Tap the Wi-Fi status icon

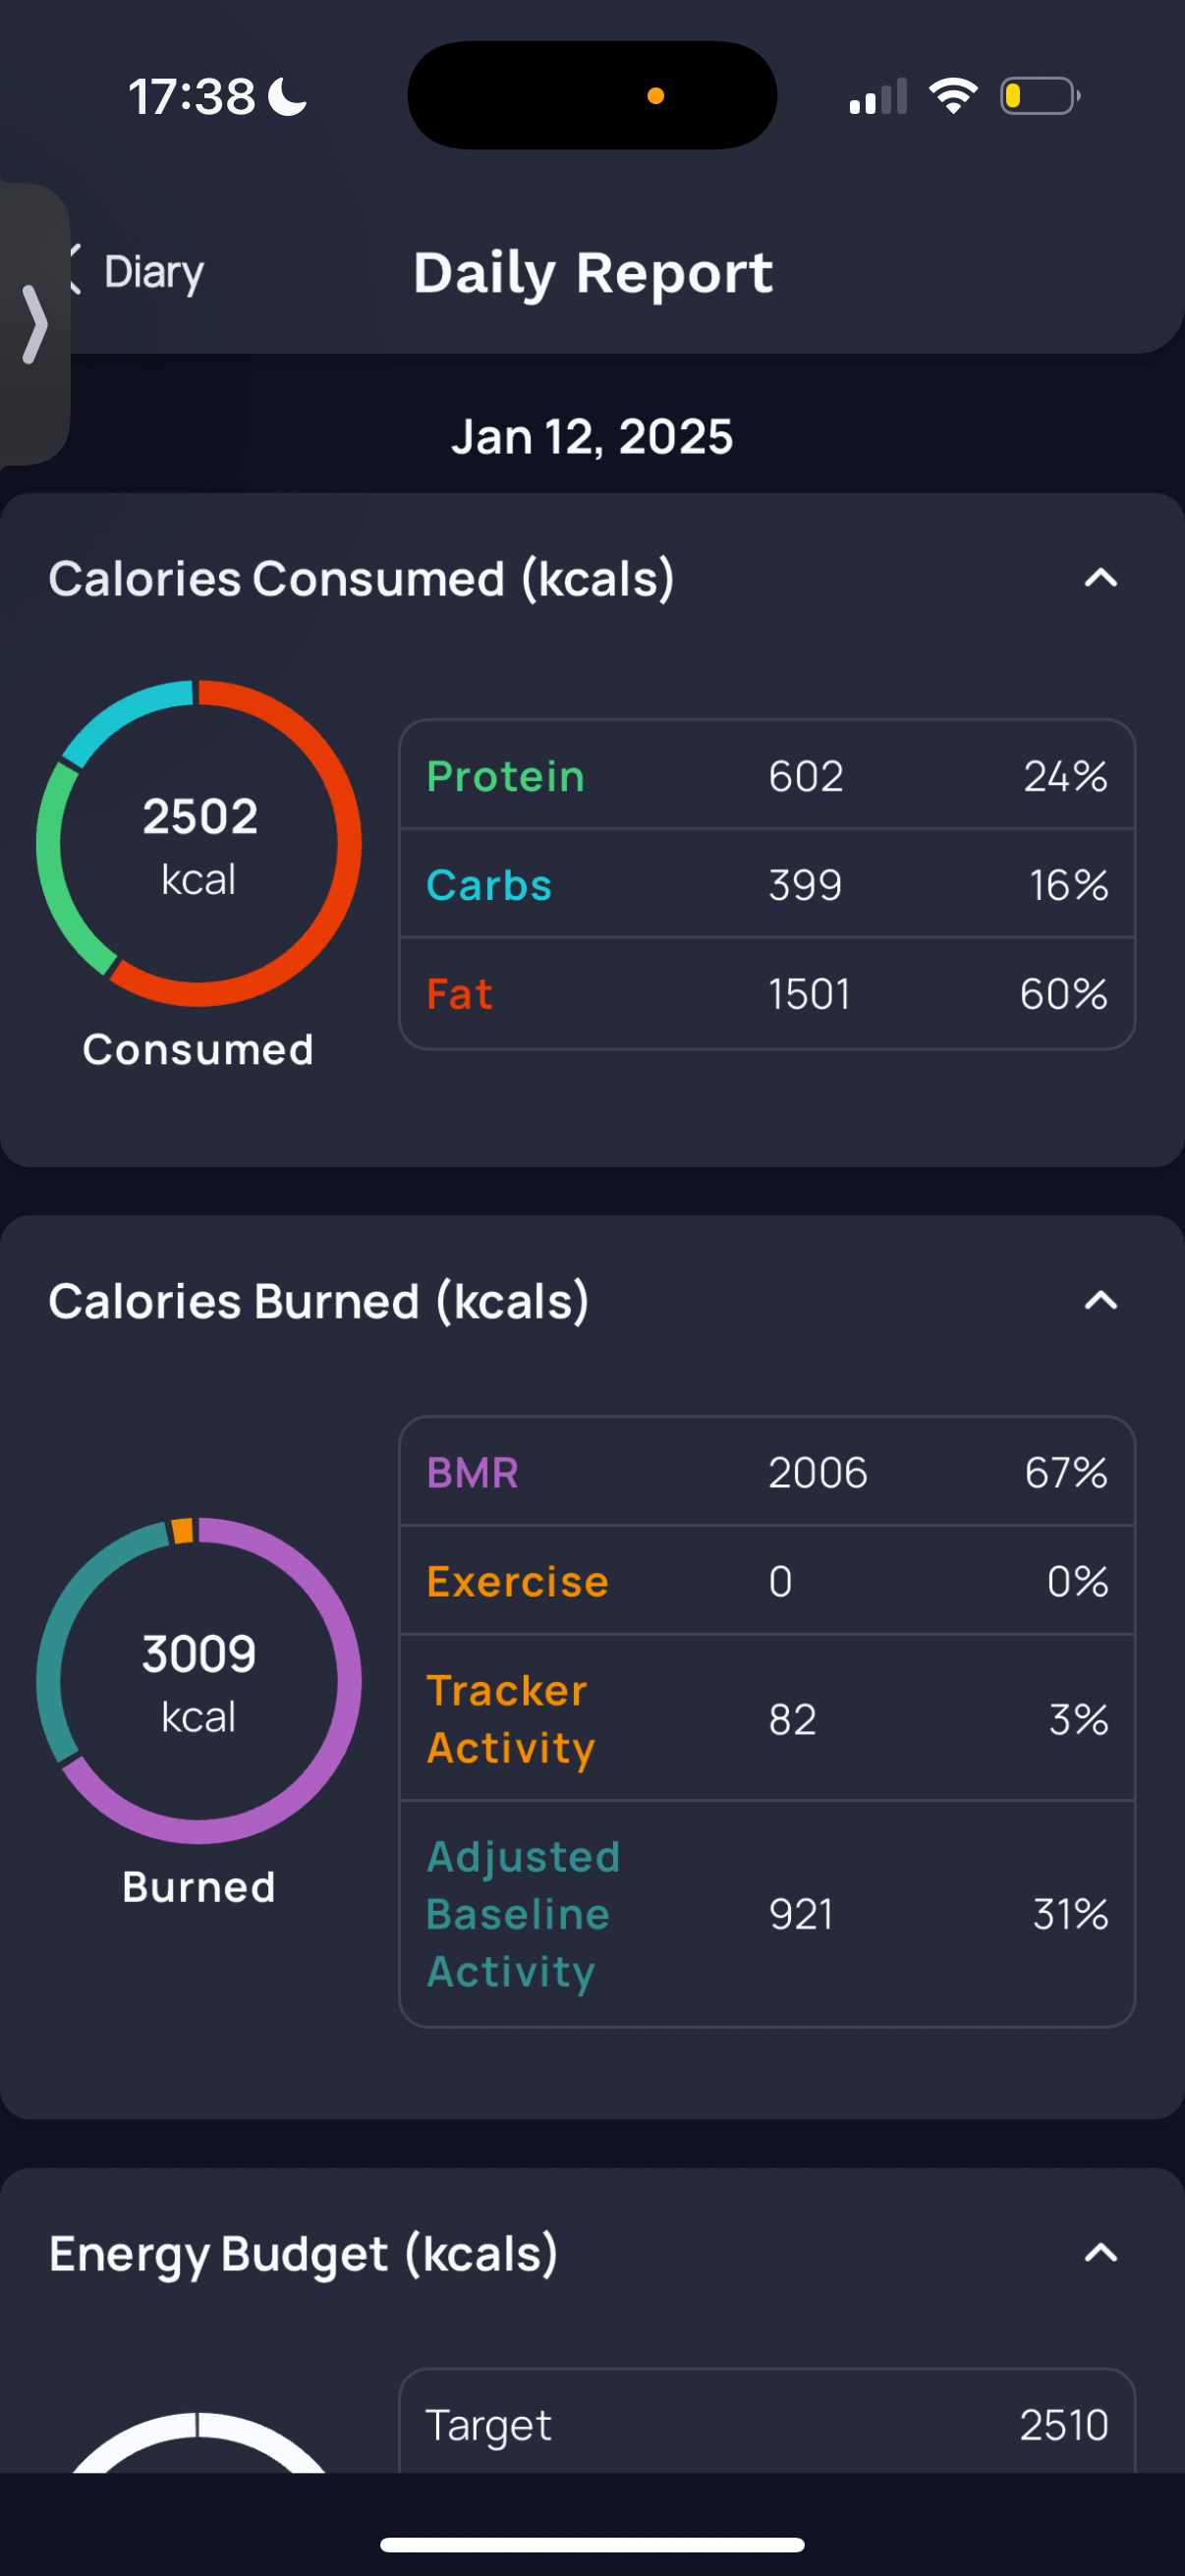953,96
